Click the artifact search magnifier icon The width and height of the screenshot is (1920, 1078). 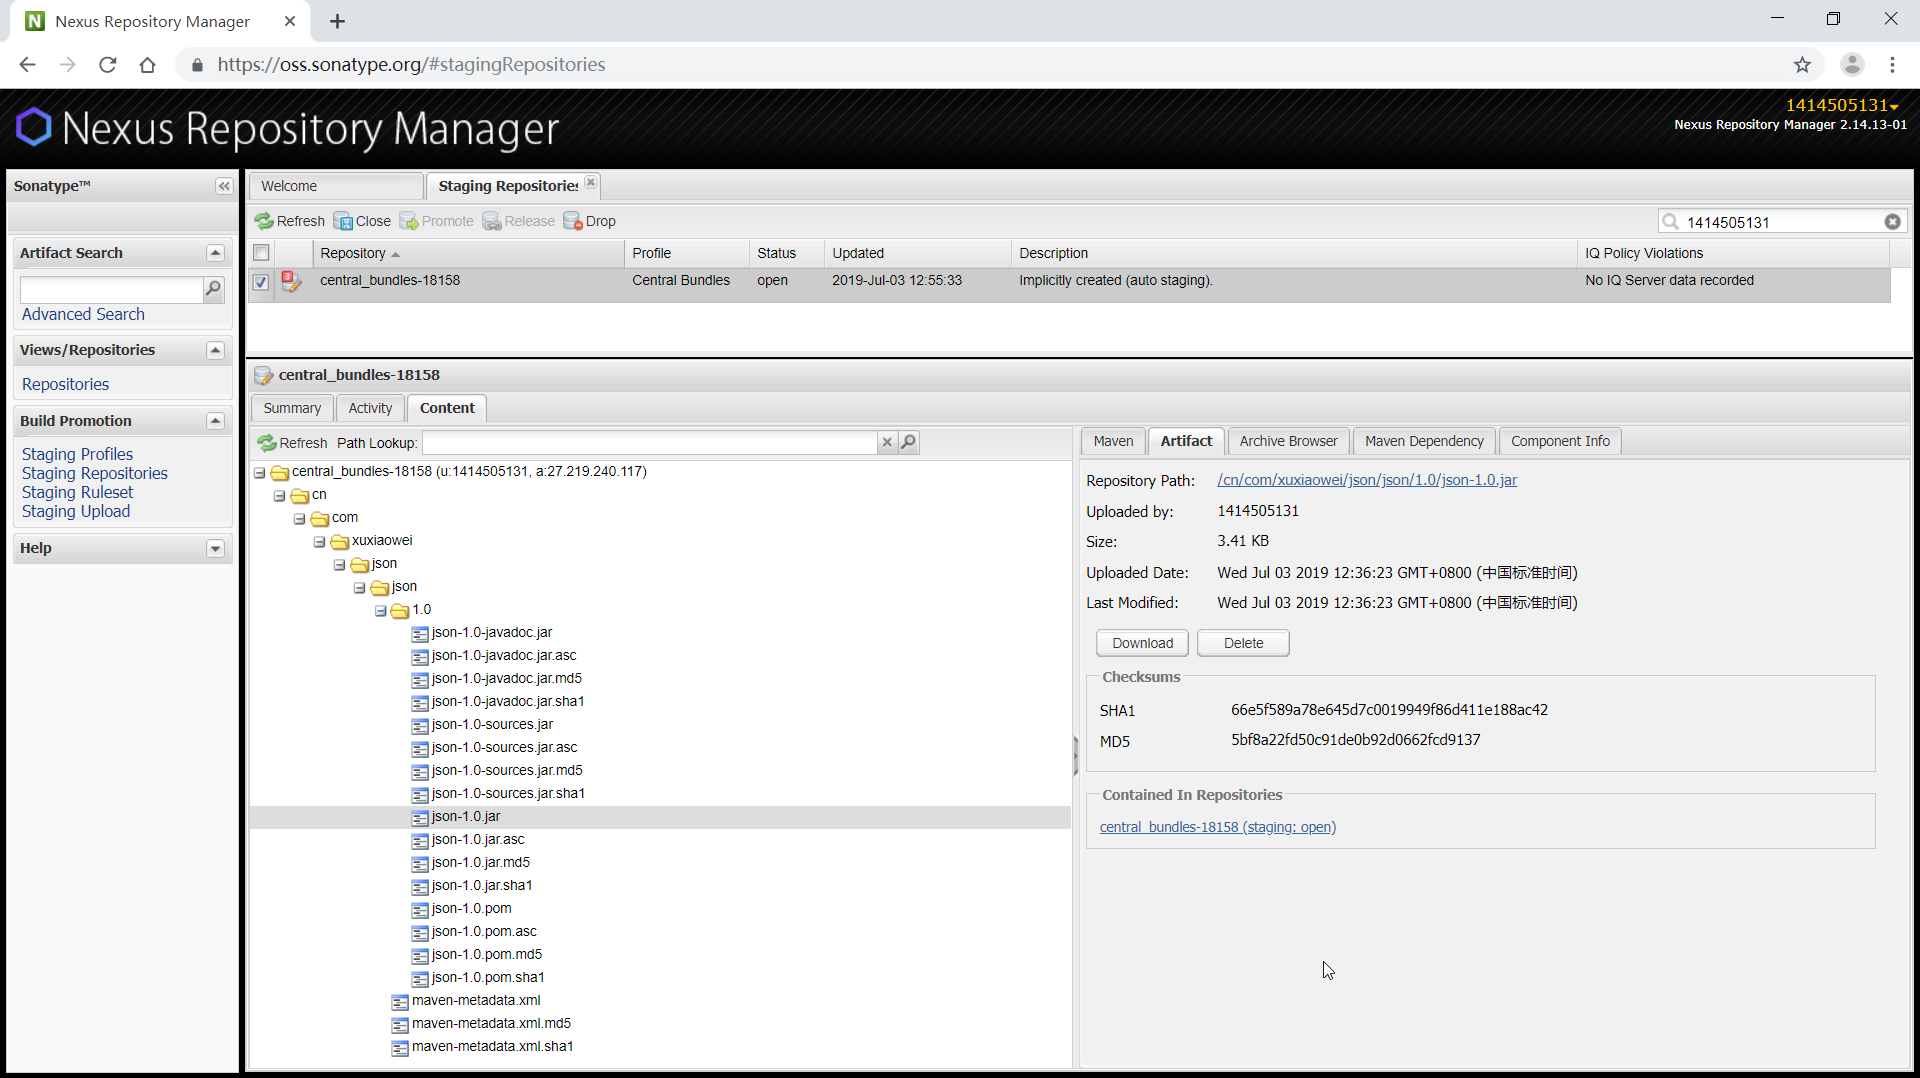click(x=213, y=289)
